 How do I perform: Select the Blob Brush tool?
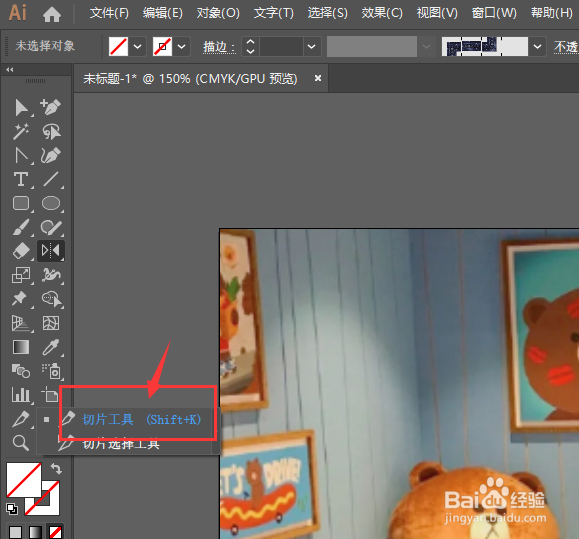51,227
